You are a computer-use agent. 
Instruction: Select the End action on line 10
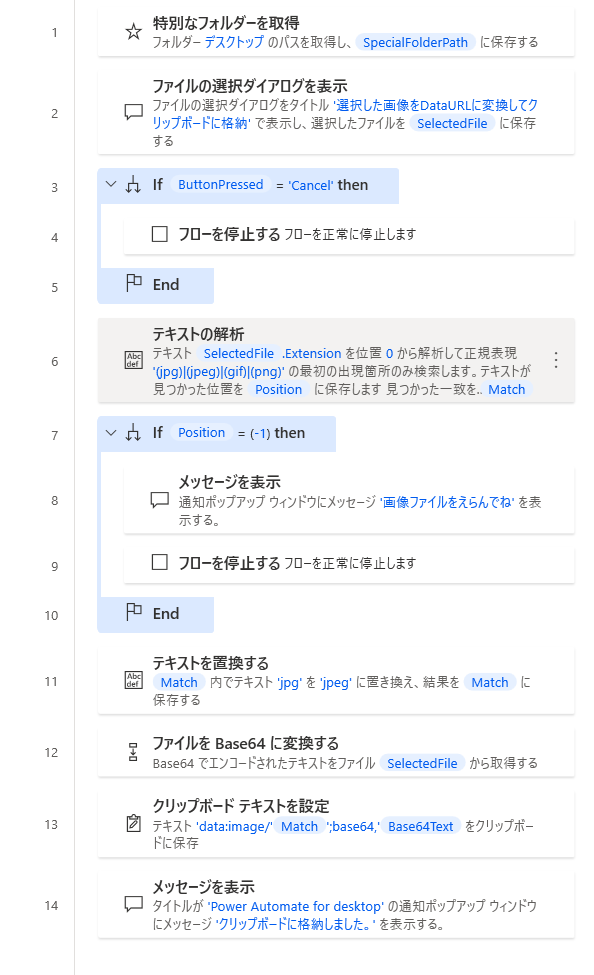click(155, 614)
